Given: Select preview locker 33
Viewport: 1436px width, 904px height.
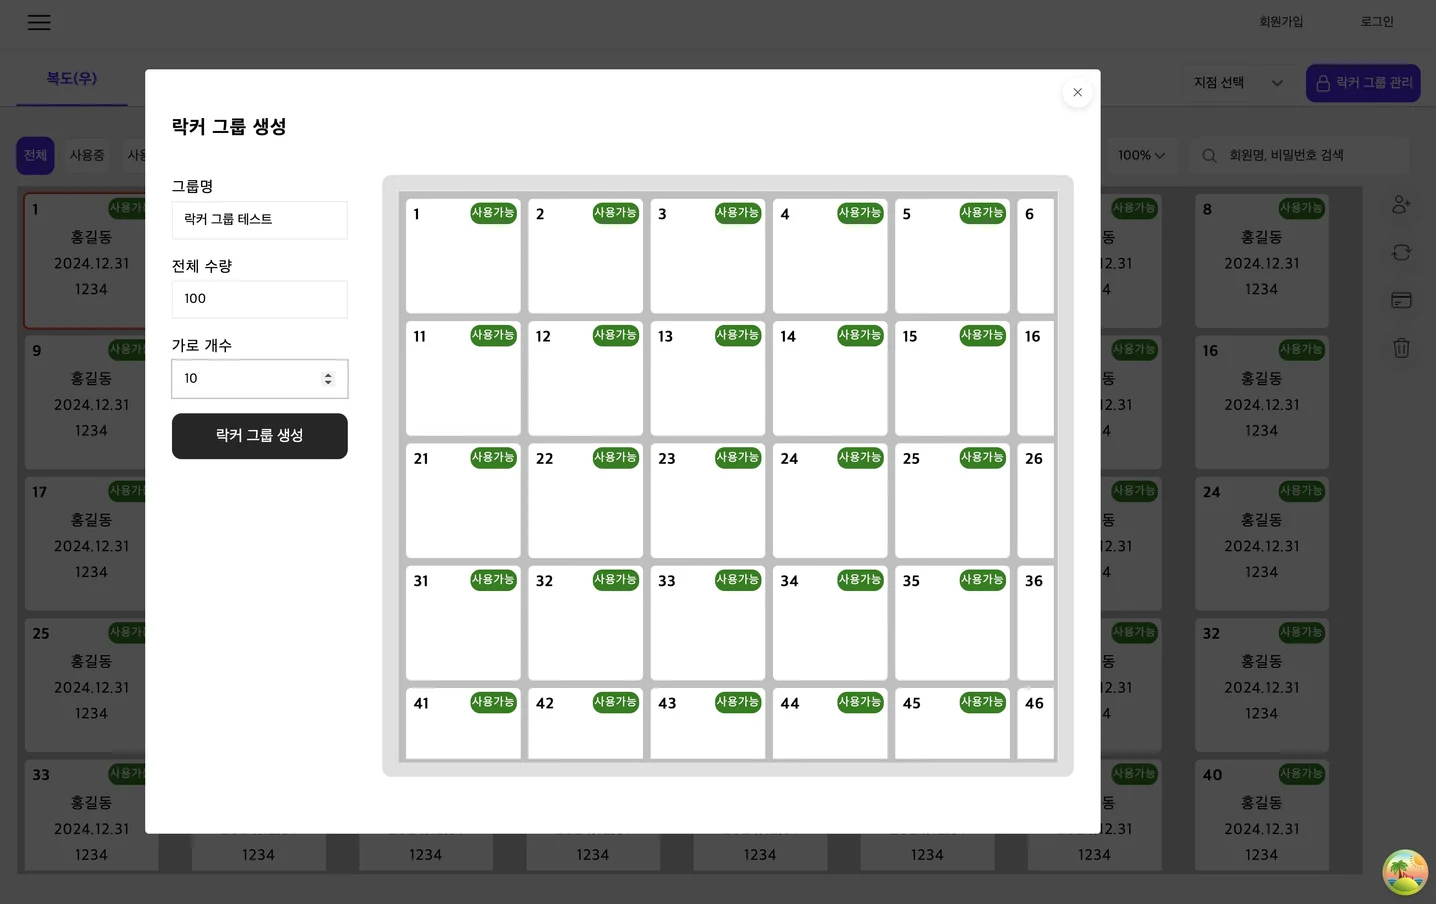Looking at the screenshot, I should click(x=708, y=623).
